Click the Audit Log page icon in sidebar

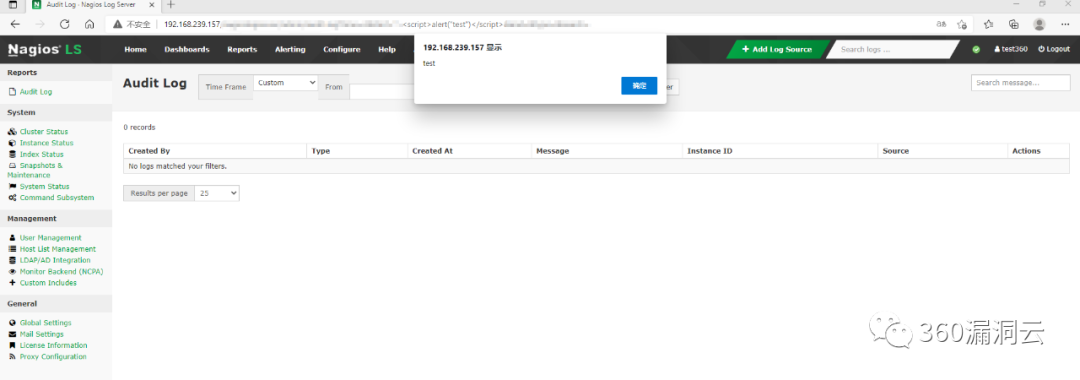tap(12, 92)
